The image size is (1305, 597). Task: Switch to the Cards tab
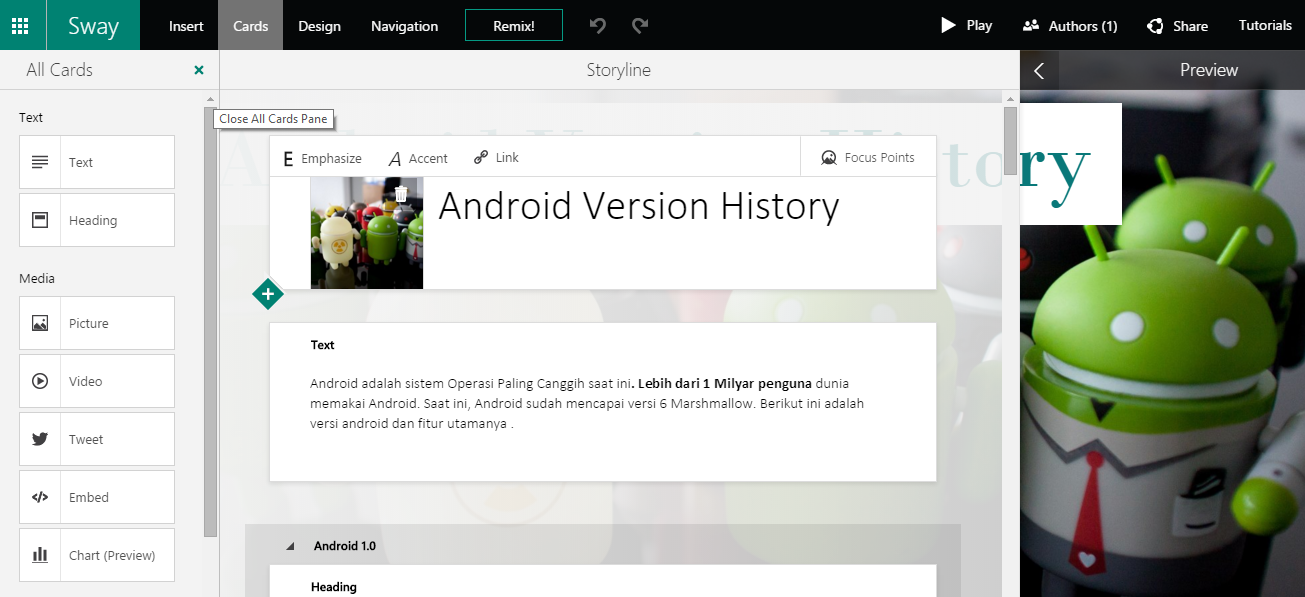pos(250,26)
